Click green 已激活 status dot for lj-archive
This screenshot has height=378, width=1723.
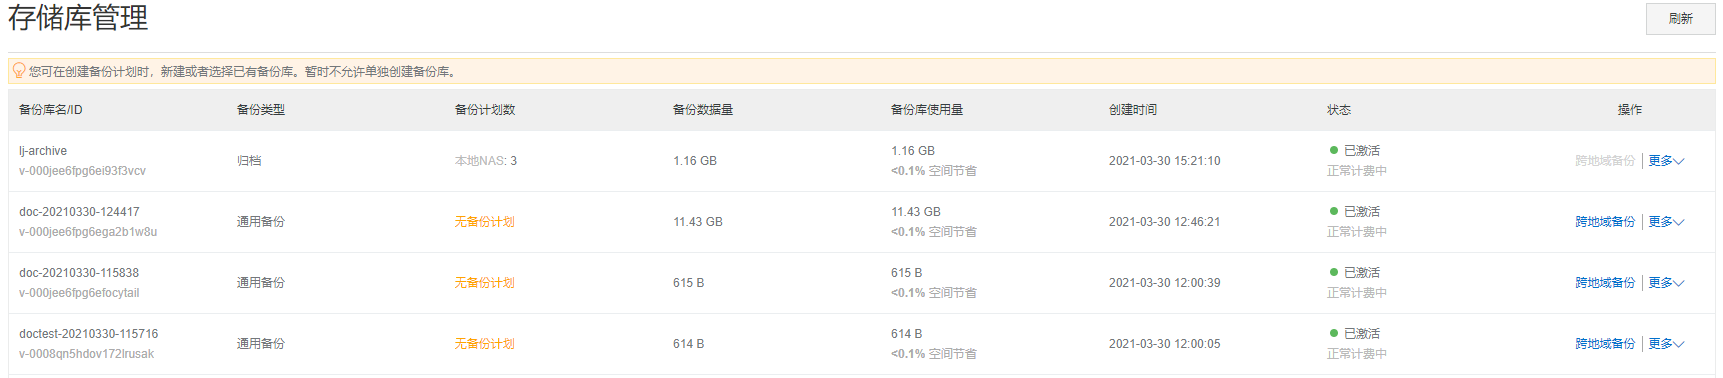click(x=1334, y=150)
